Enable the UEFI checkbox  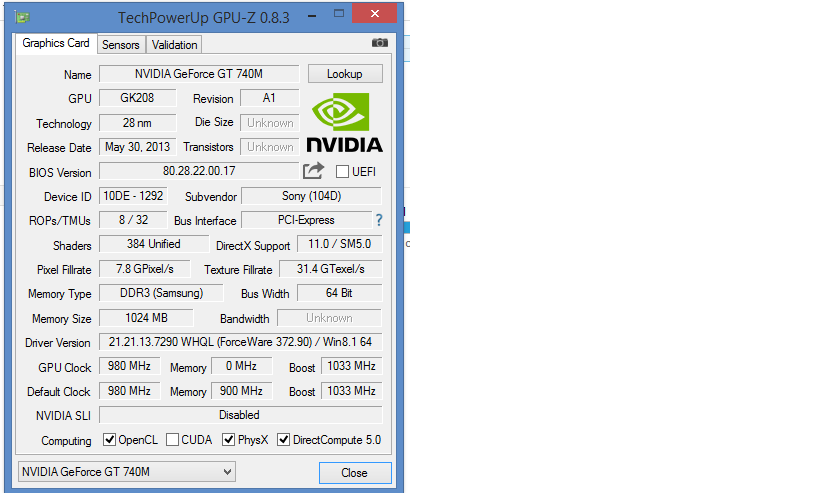coord(342,172)
